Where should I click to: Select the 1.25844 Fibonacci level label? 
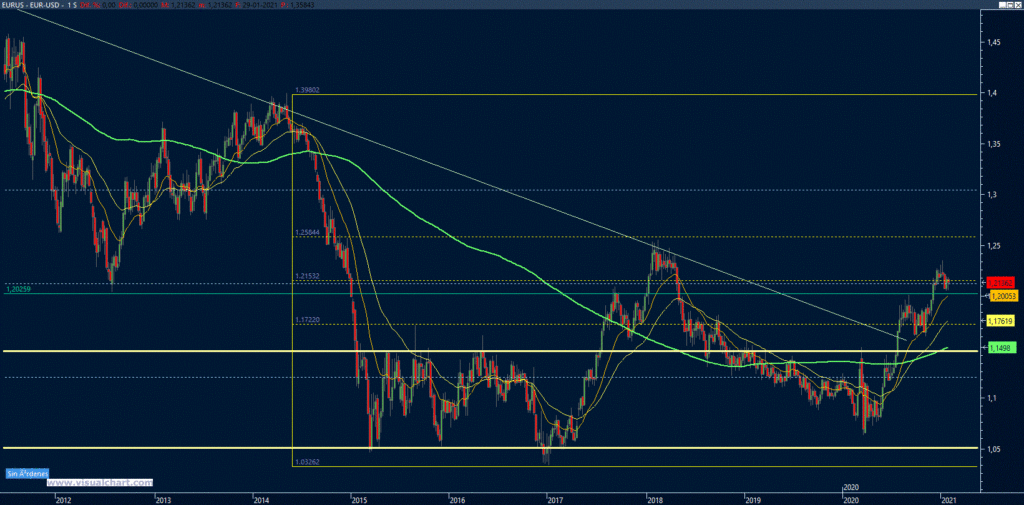click(x=306, y=232)
